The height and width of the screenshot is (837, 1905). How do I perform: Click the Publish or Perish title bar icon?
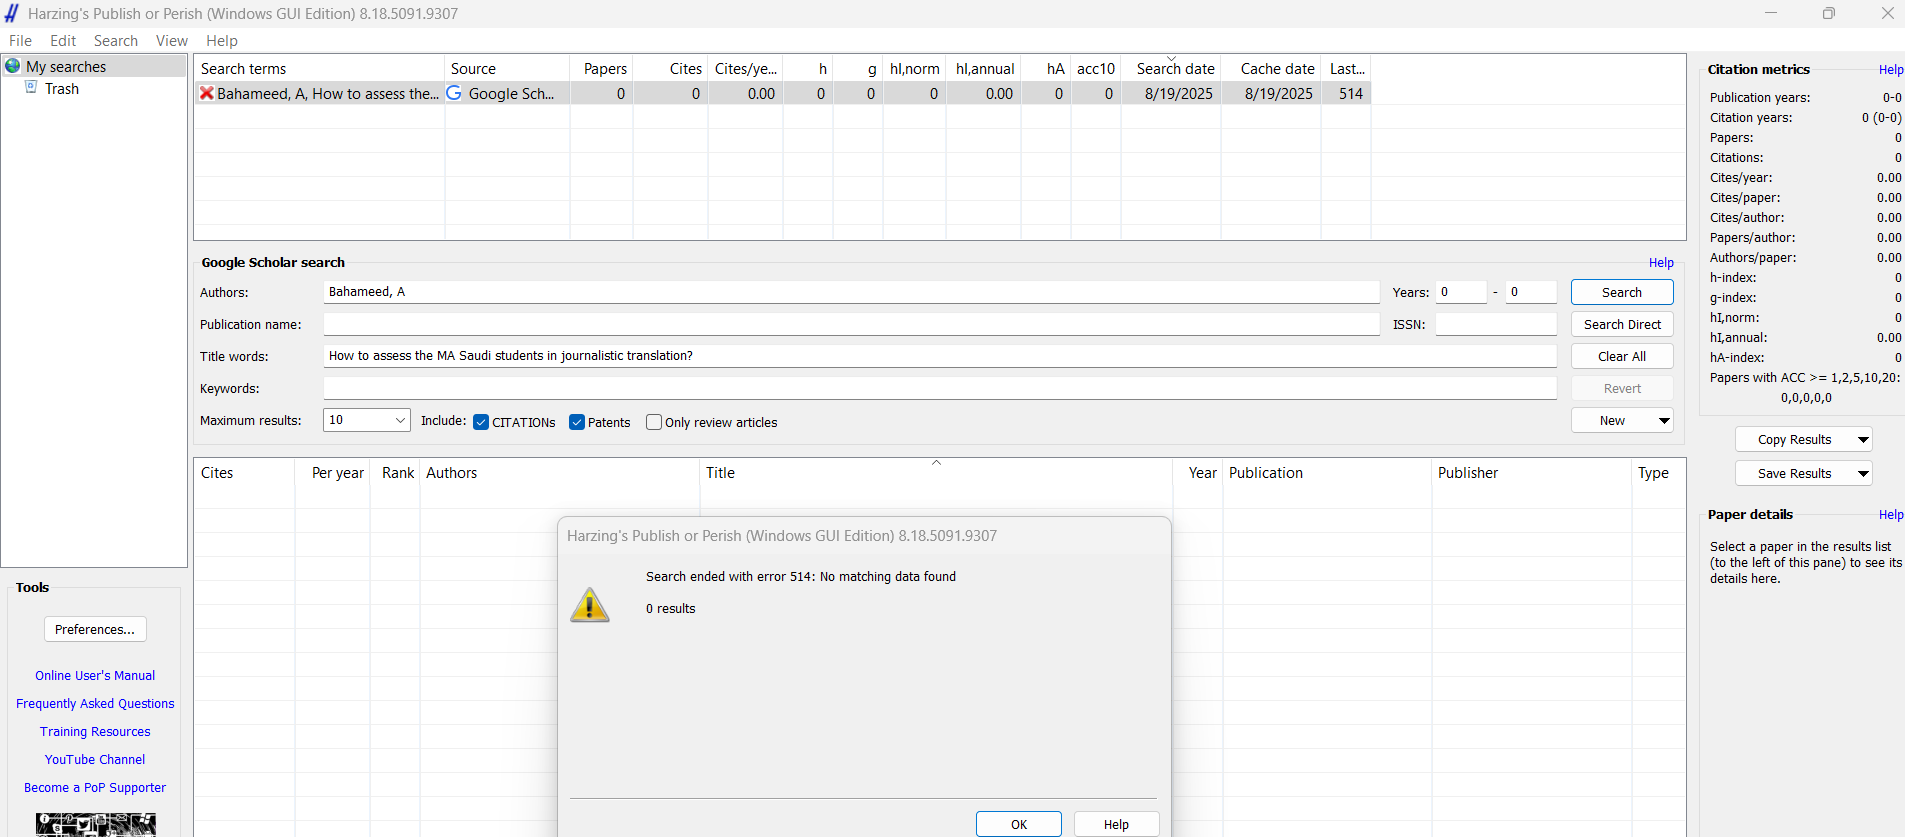[x=12, y=13]
